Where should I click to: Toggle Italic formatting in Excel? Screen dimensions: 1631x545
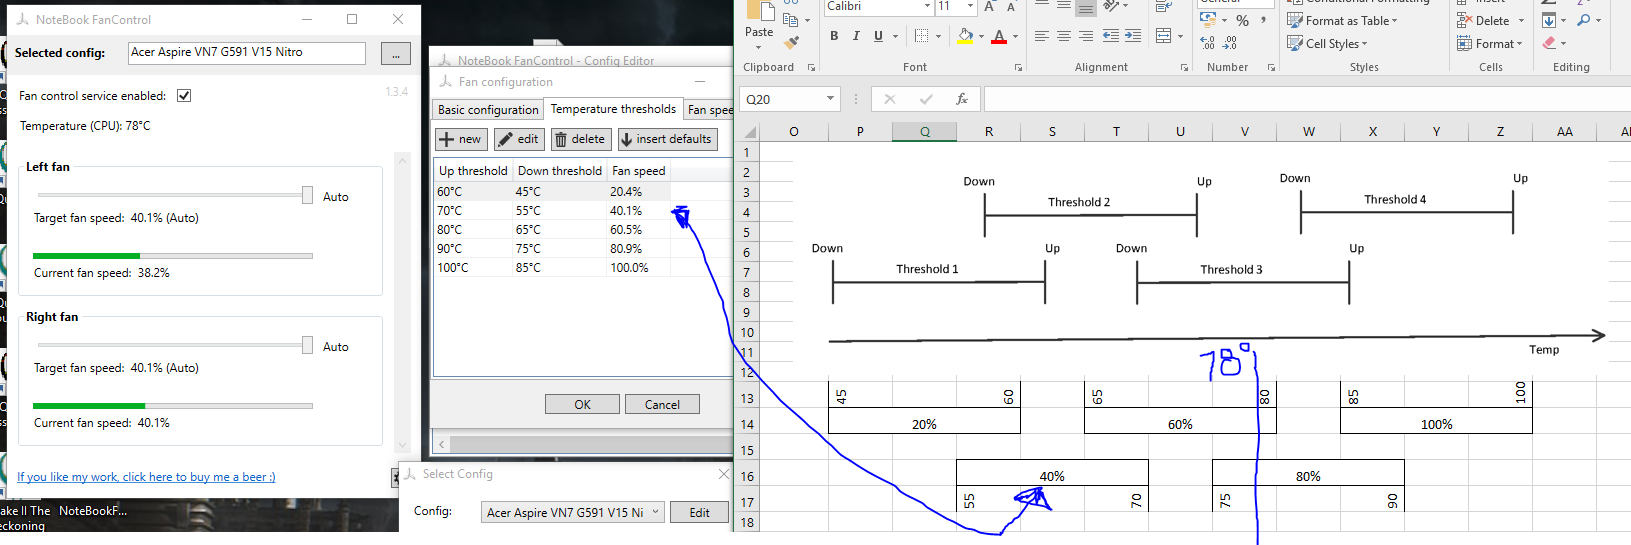tap(856, 36)
